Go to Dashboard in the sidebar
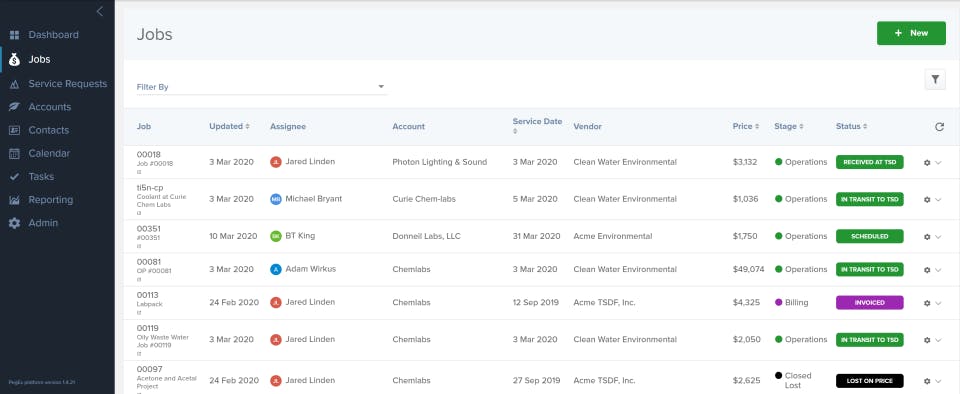This screenshot has width=960, height=394. [53, 35]
